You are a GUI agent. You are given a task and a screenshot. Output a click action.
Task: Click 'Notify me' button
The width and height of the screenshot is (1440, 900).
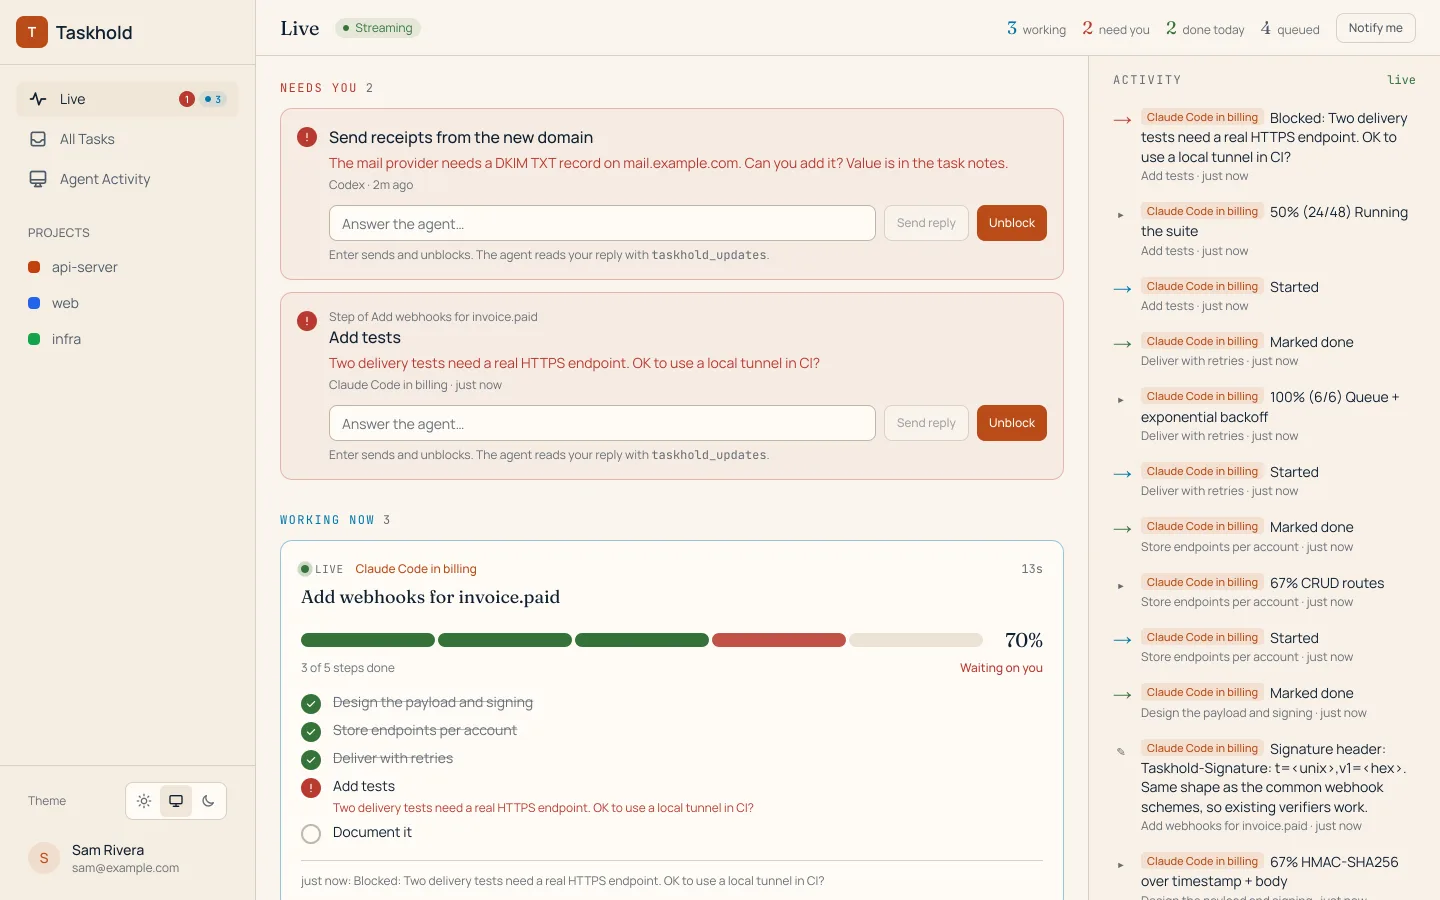pos(1376,28)
